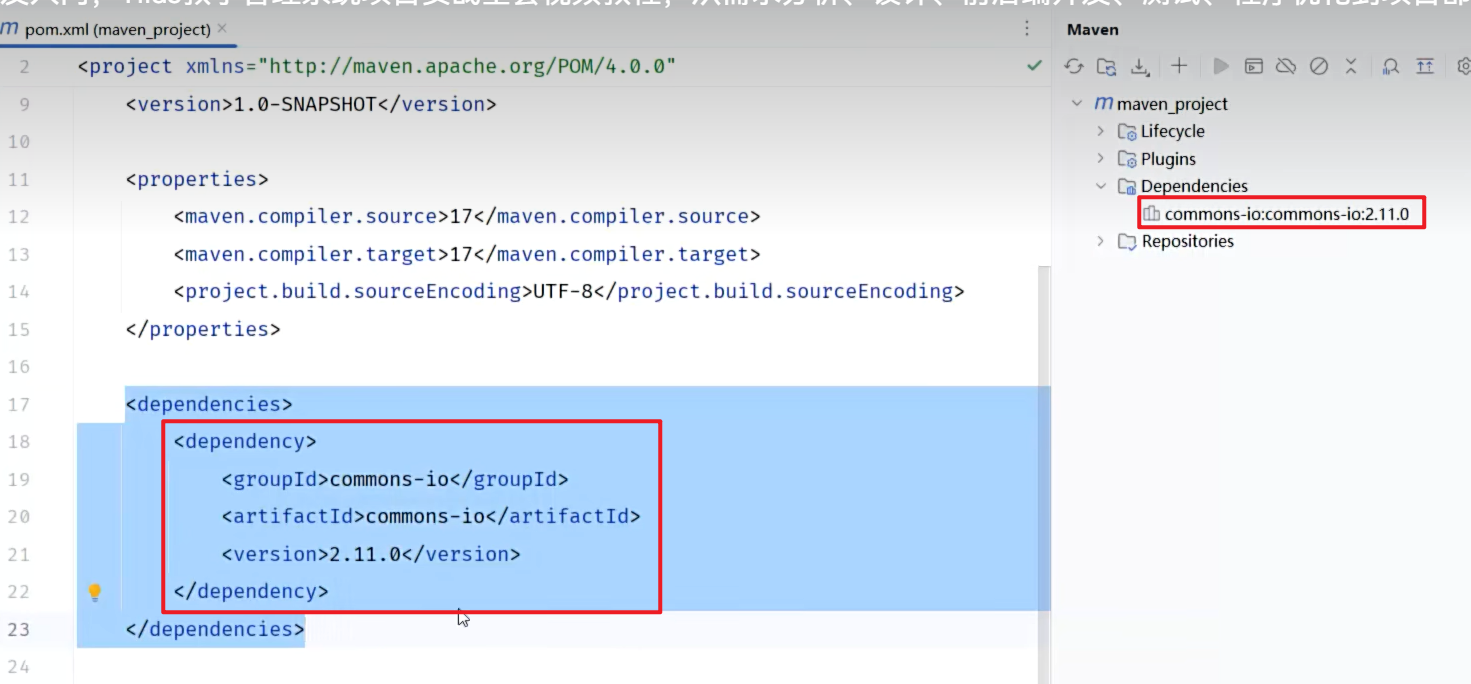Click the closing </dependencies> tag

[x=215, y=629]
